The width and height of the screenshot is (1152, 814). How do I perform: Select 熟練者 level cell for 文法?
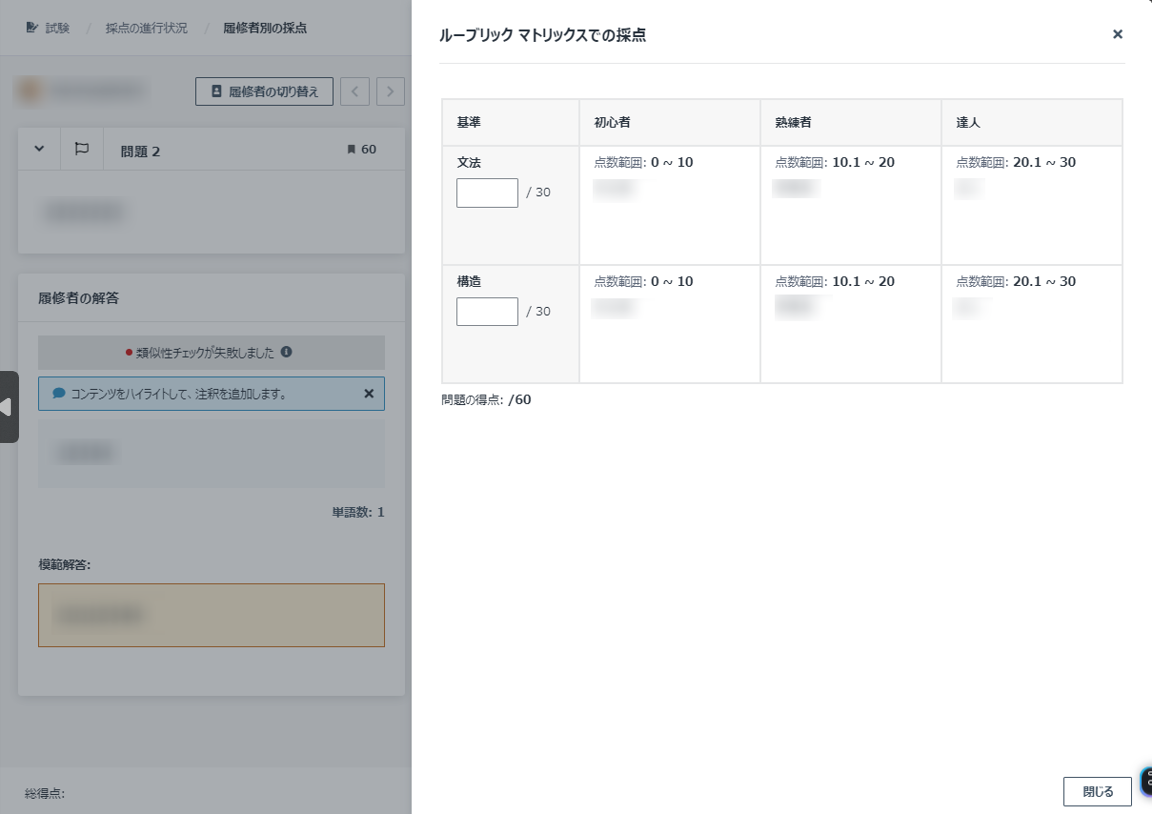click(x=850, y=205)
